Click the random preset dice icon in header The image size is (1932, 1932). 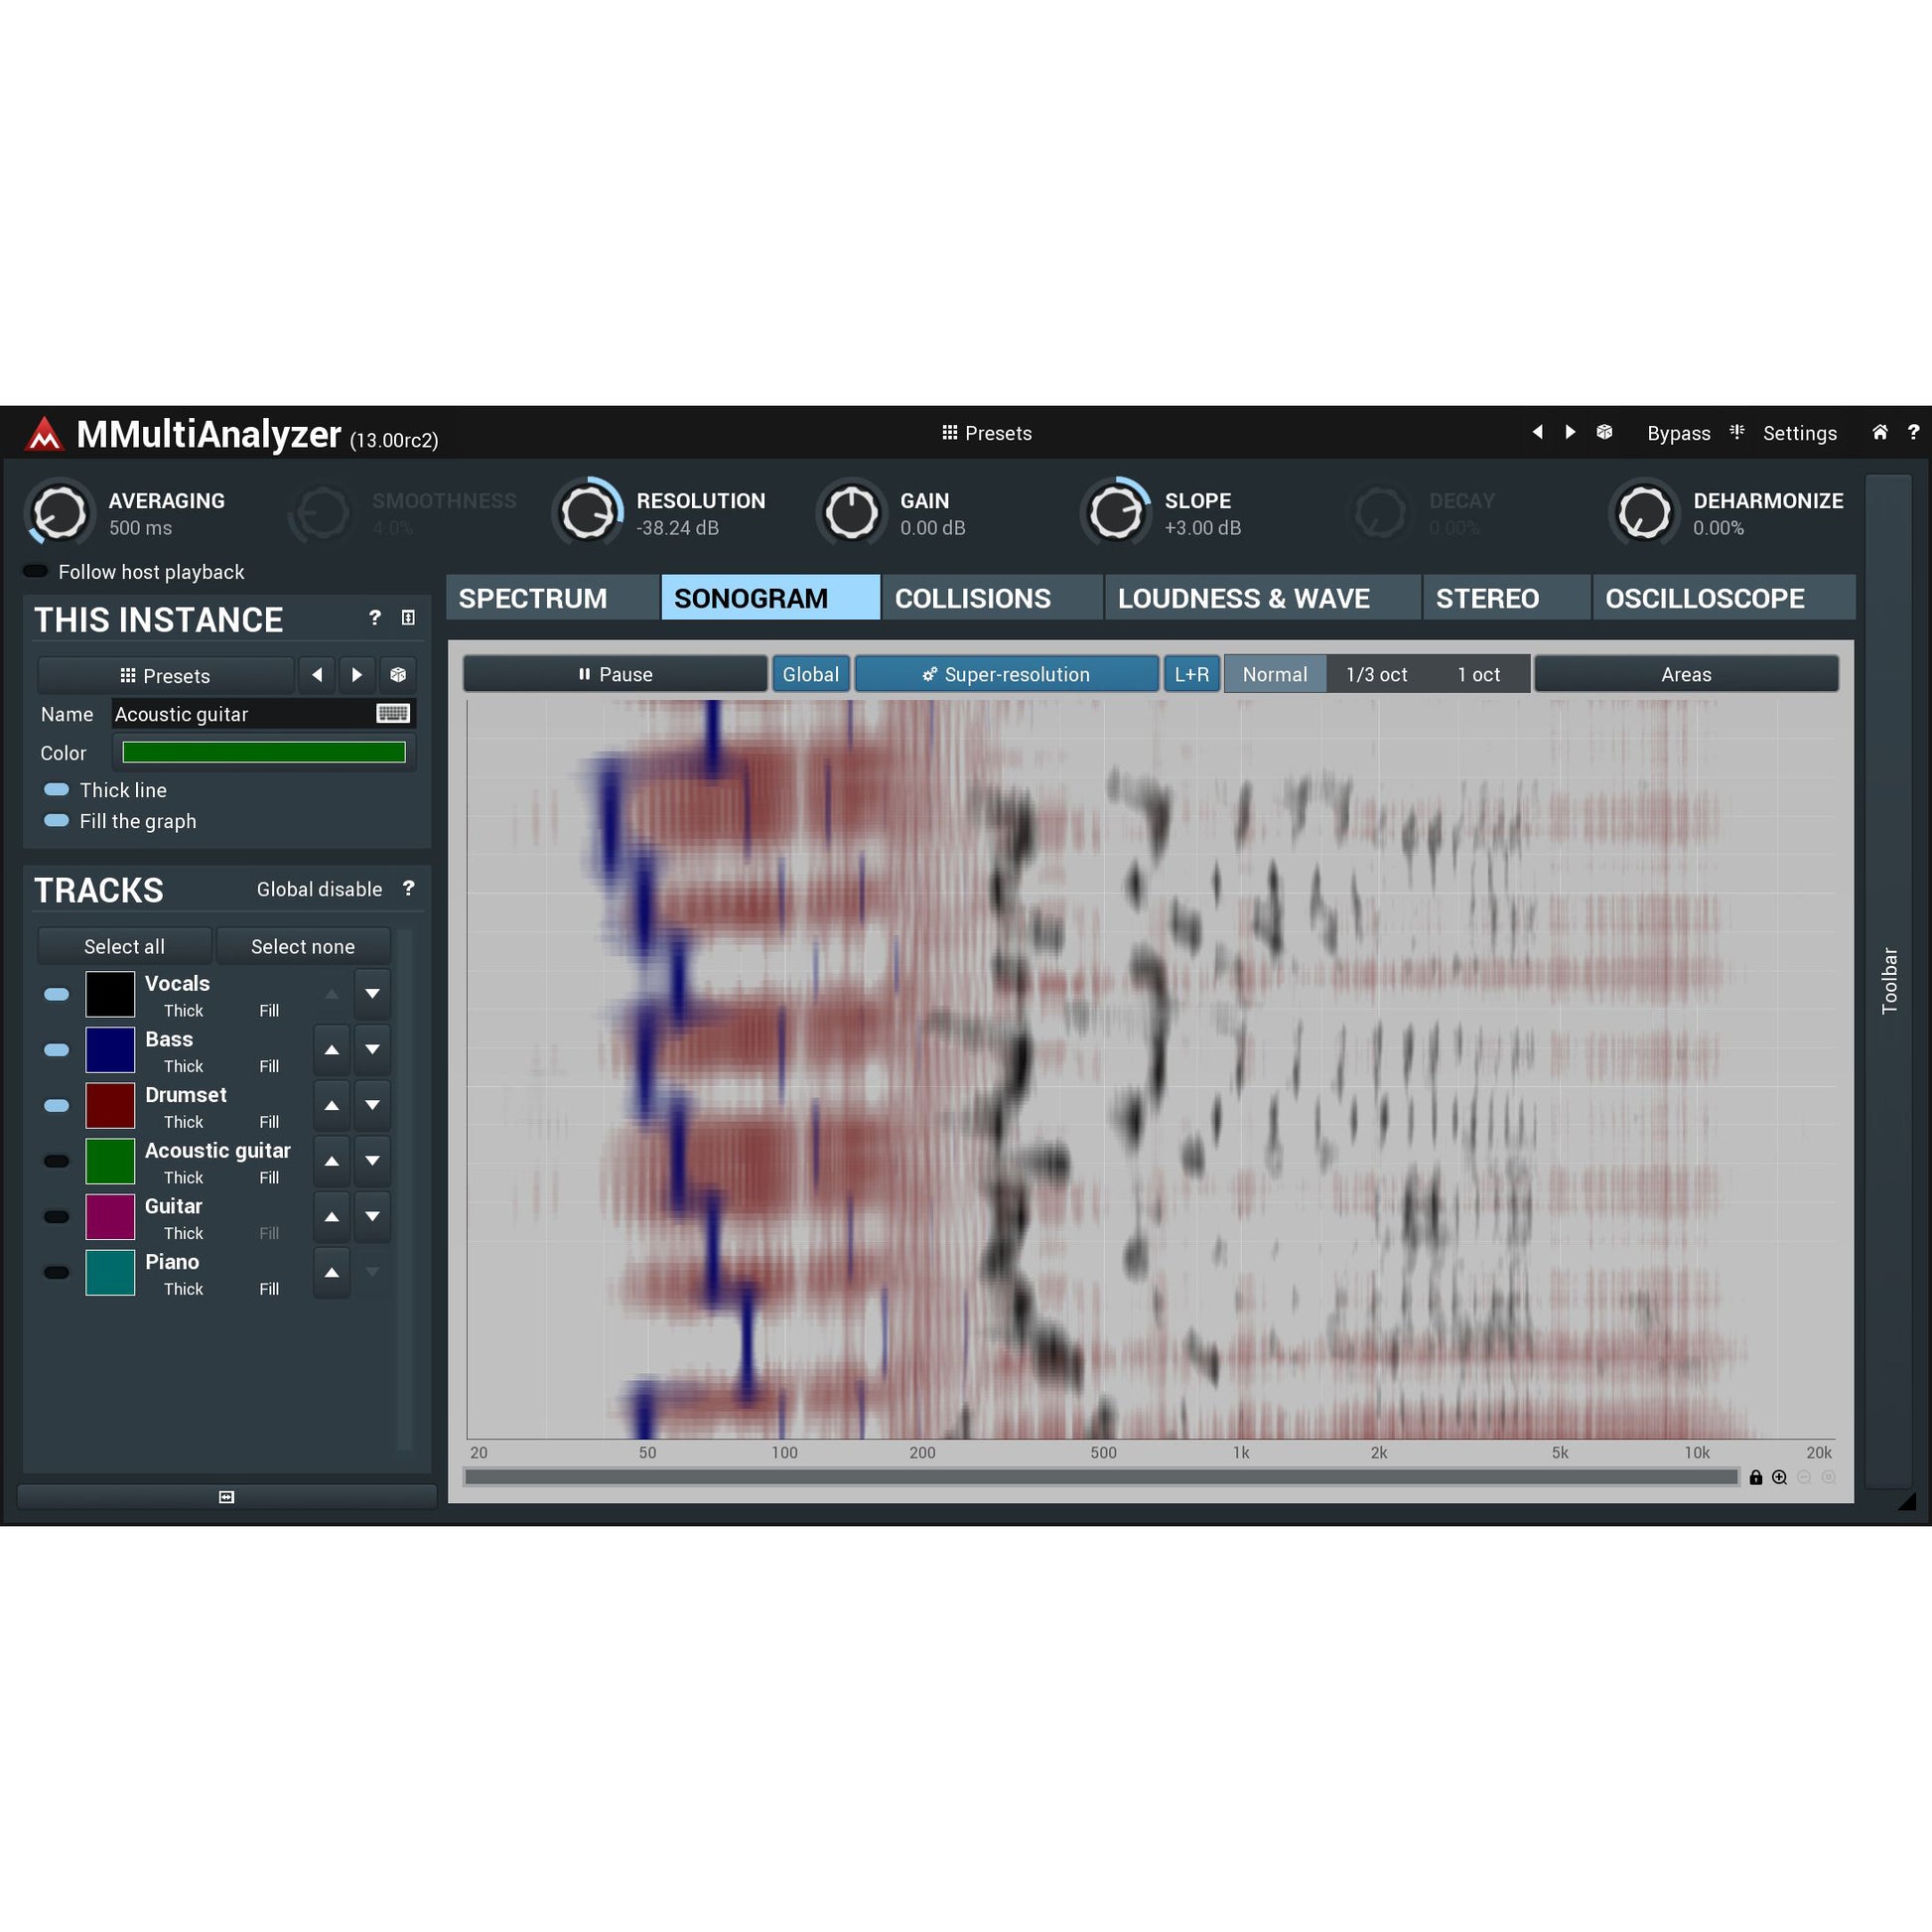click(1604, 432)
